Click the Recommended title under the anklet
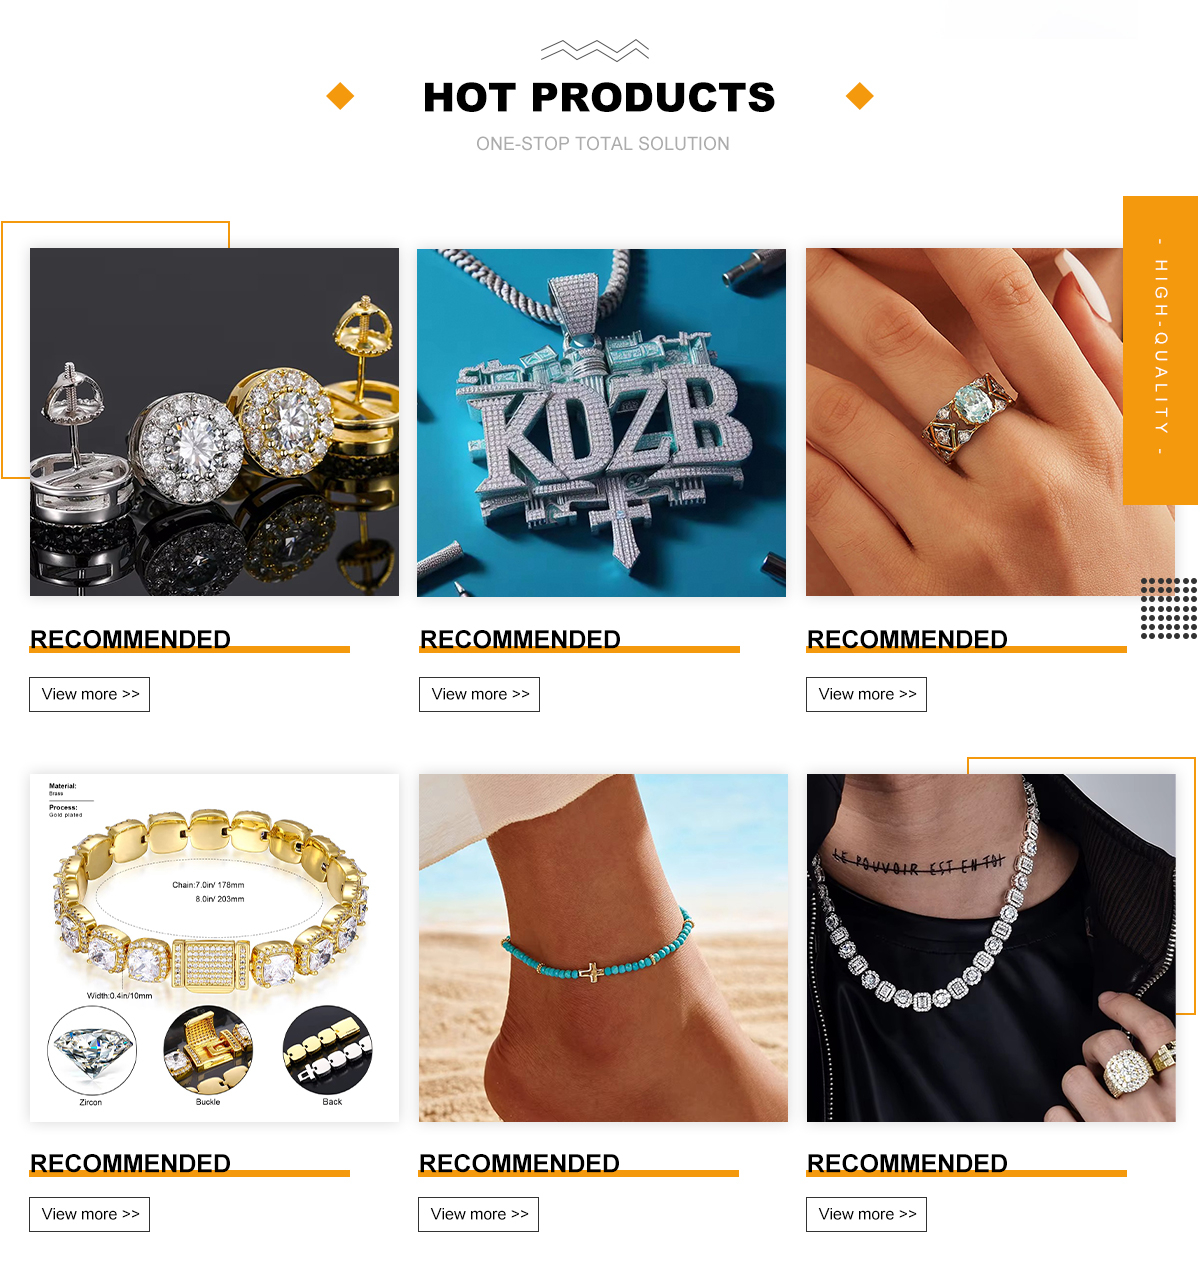The width and height of the screenshot is (1200, 1261). click(519, 1163)
